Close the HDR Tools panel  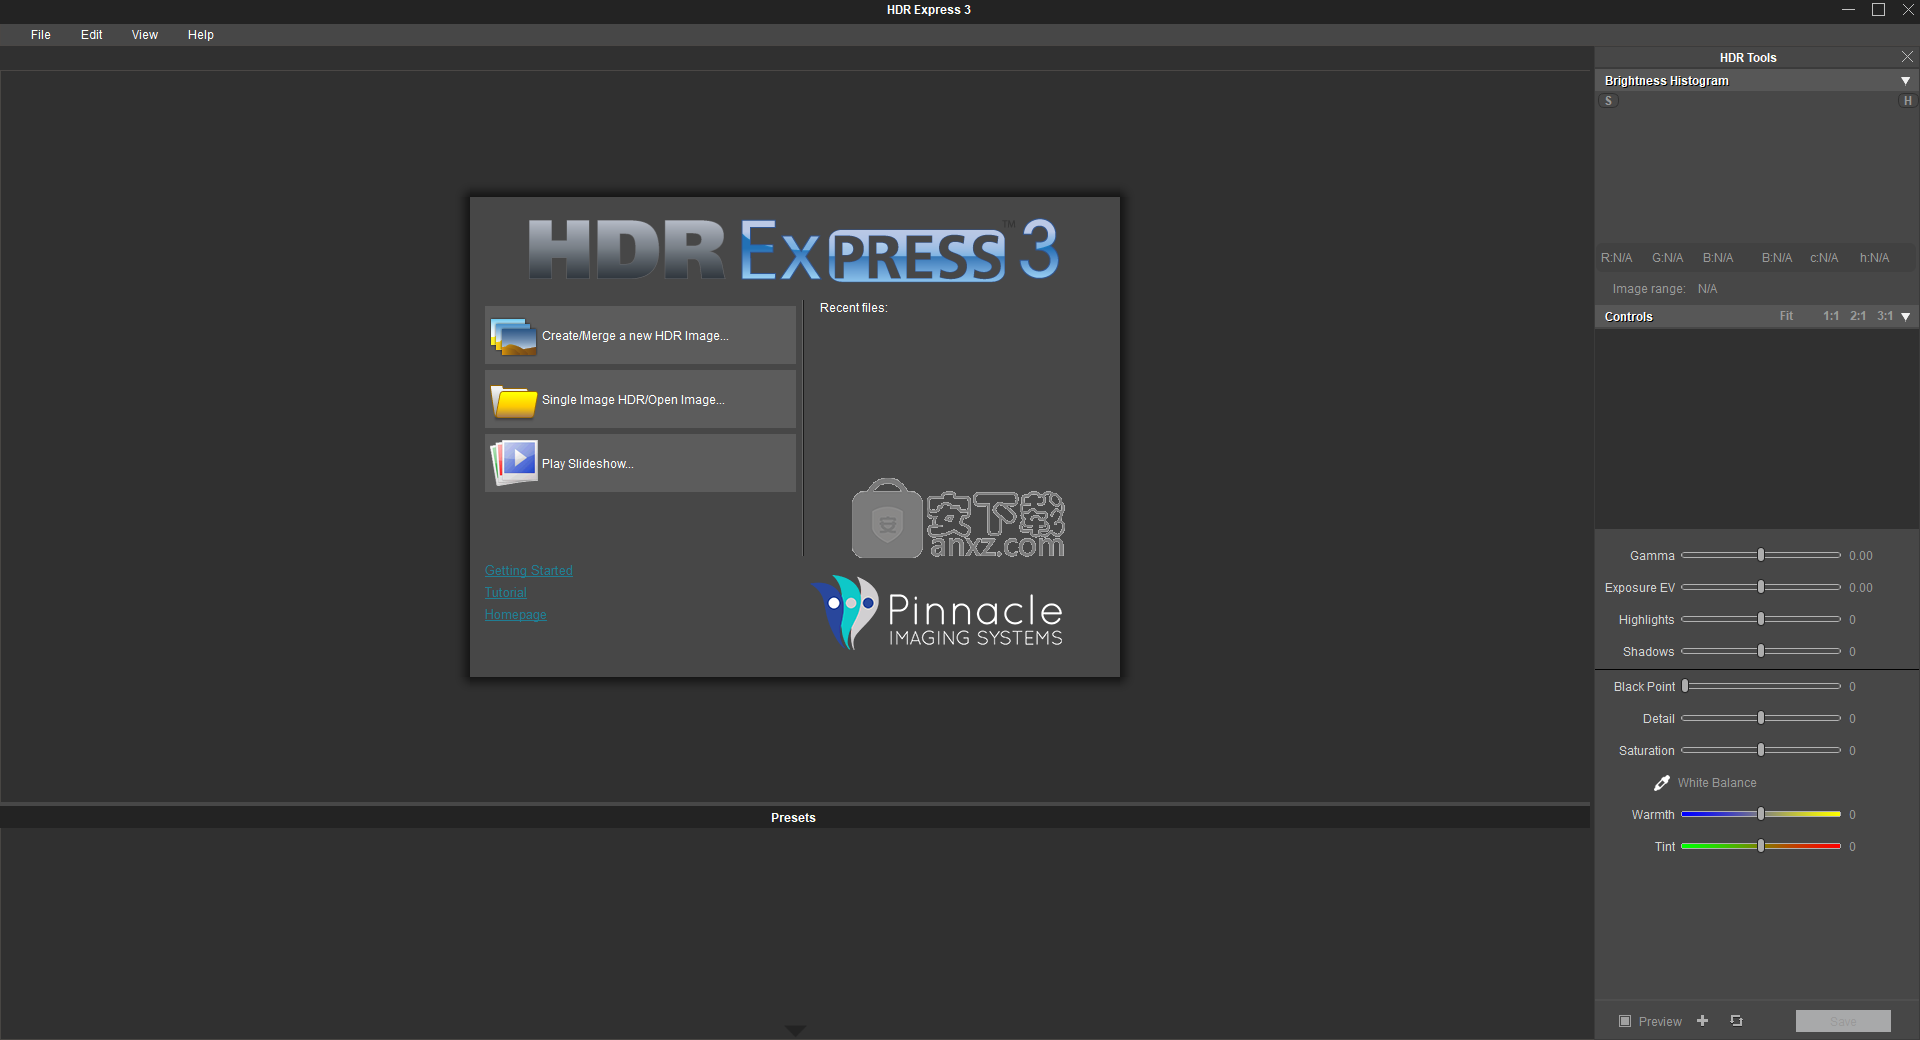[1907, 57]
